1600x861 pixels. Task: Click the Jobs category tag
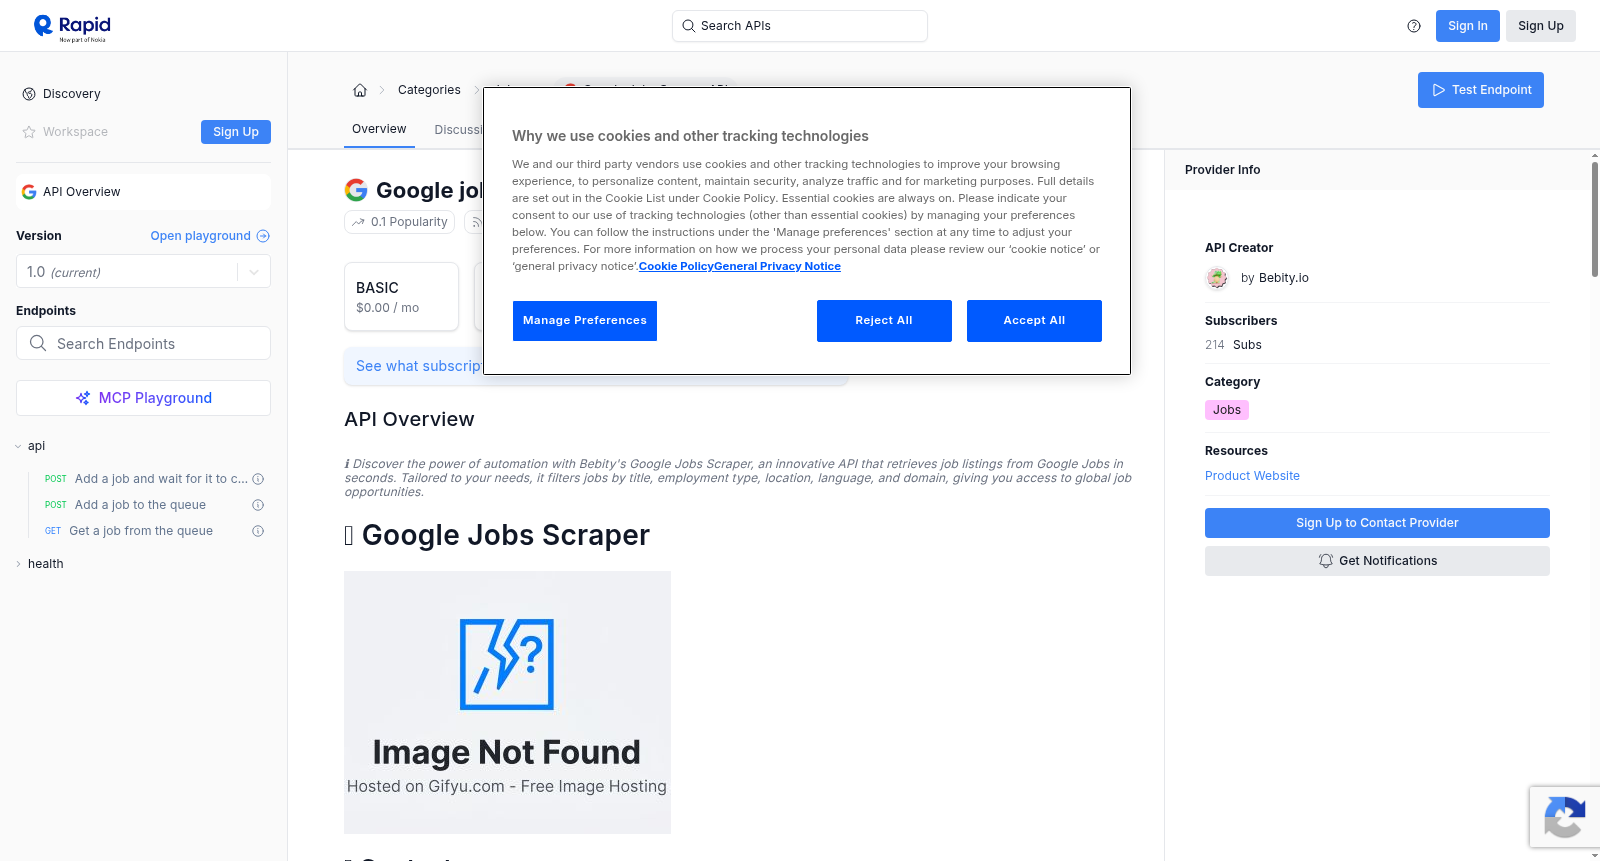click(x=1227, y=410)
